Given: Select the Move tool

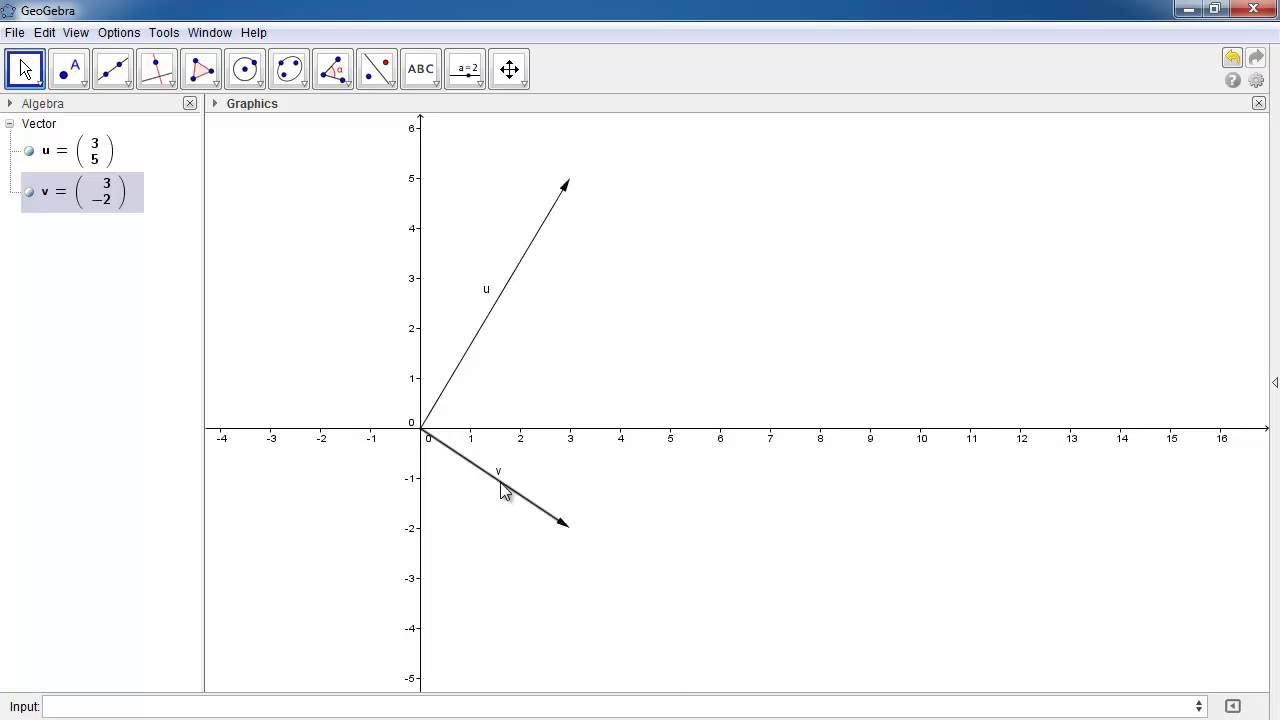Looking at the screenshot, I should tap(25, 68).
